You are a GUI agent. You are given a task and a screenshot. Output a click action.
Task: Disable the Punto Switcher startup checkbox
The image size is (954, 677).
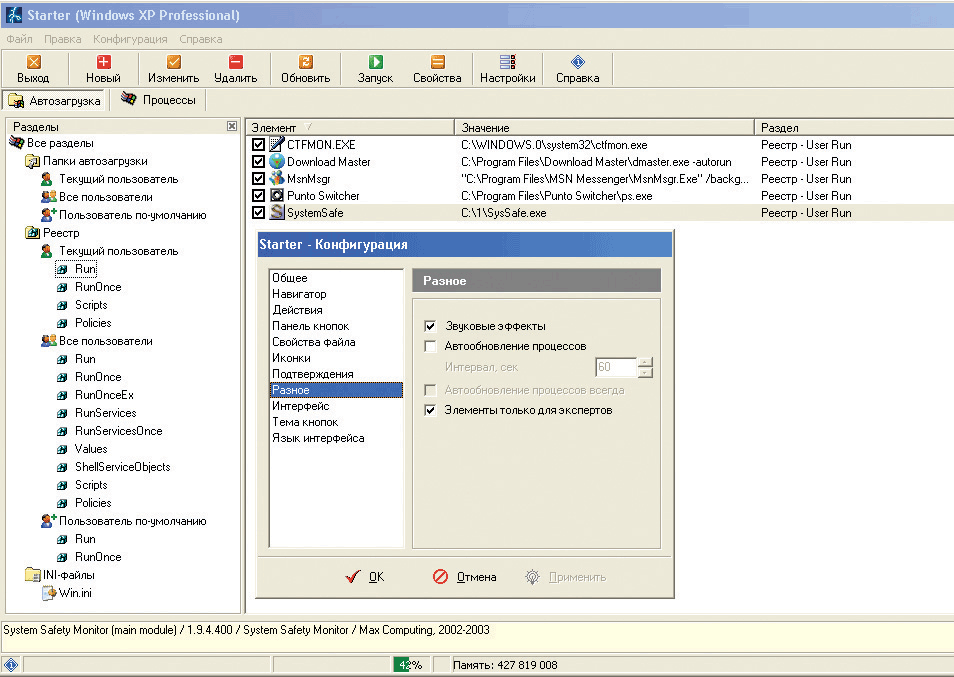(259, 196)
